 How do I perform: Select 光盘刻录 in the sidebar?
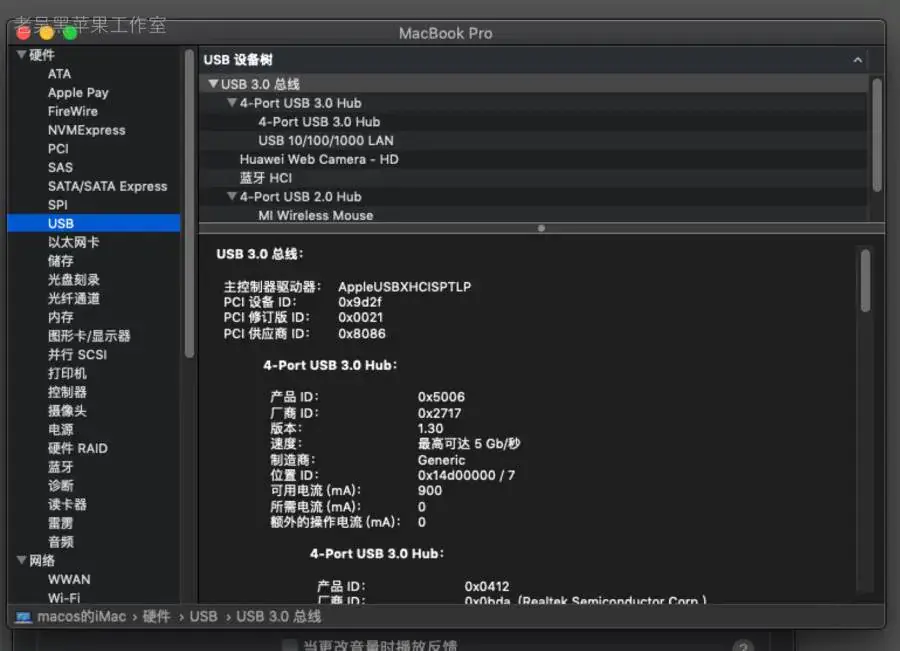click(x=73, y=280)
